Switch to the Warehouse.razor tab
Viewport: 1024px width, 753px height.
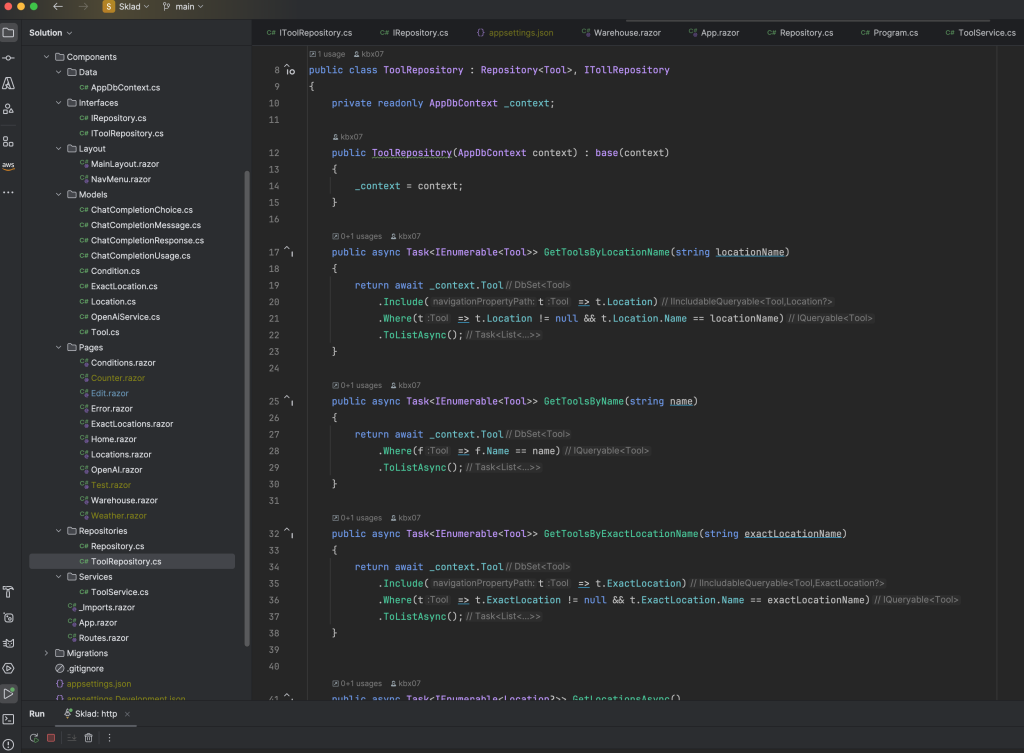(x=626, y=33)
